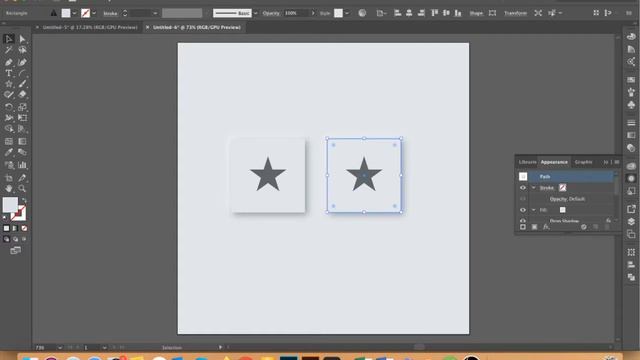Expand the Stroke row chevron

[533, 188]
